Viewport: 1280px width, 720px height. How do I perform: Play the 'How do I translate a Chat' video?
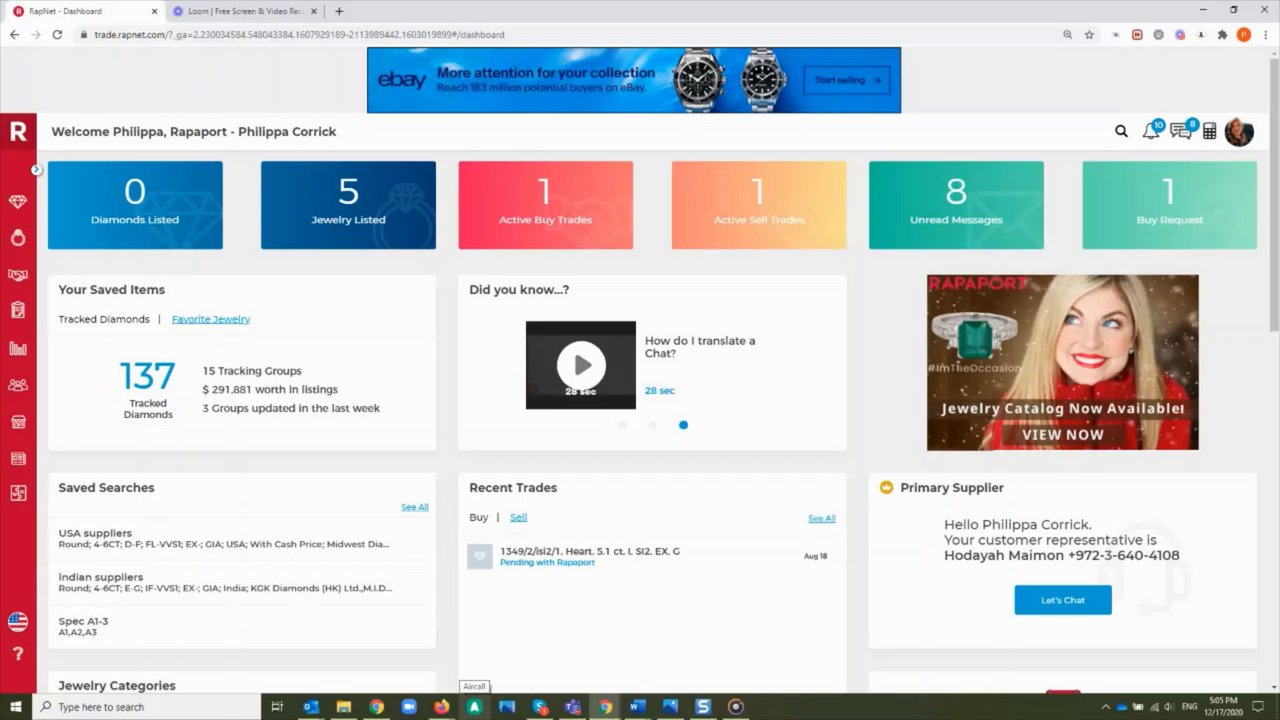click(581, 365)
